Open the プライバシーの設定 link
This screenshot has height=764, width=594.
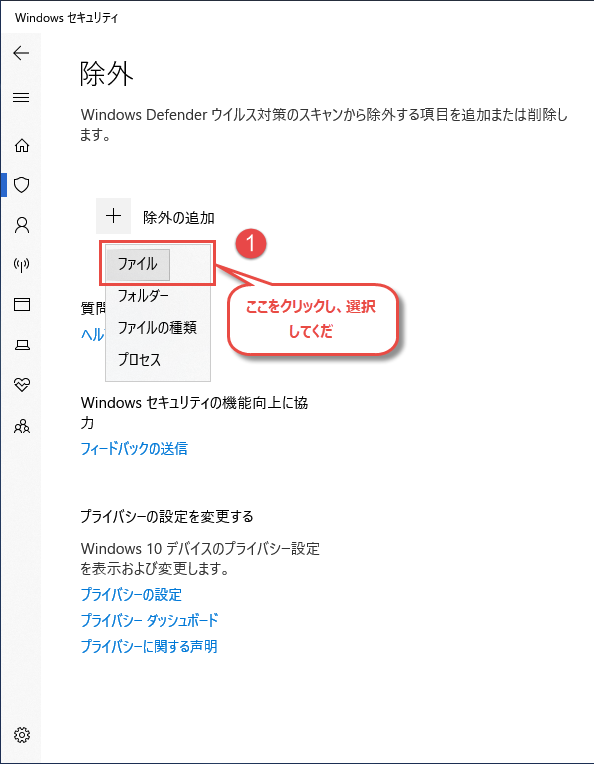pyautogui.click(x=131, y=594)
